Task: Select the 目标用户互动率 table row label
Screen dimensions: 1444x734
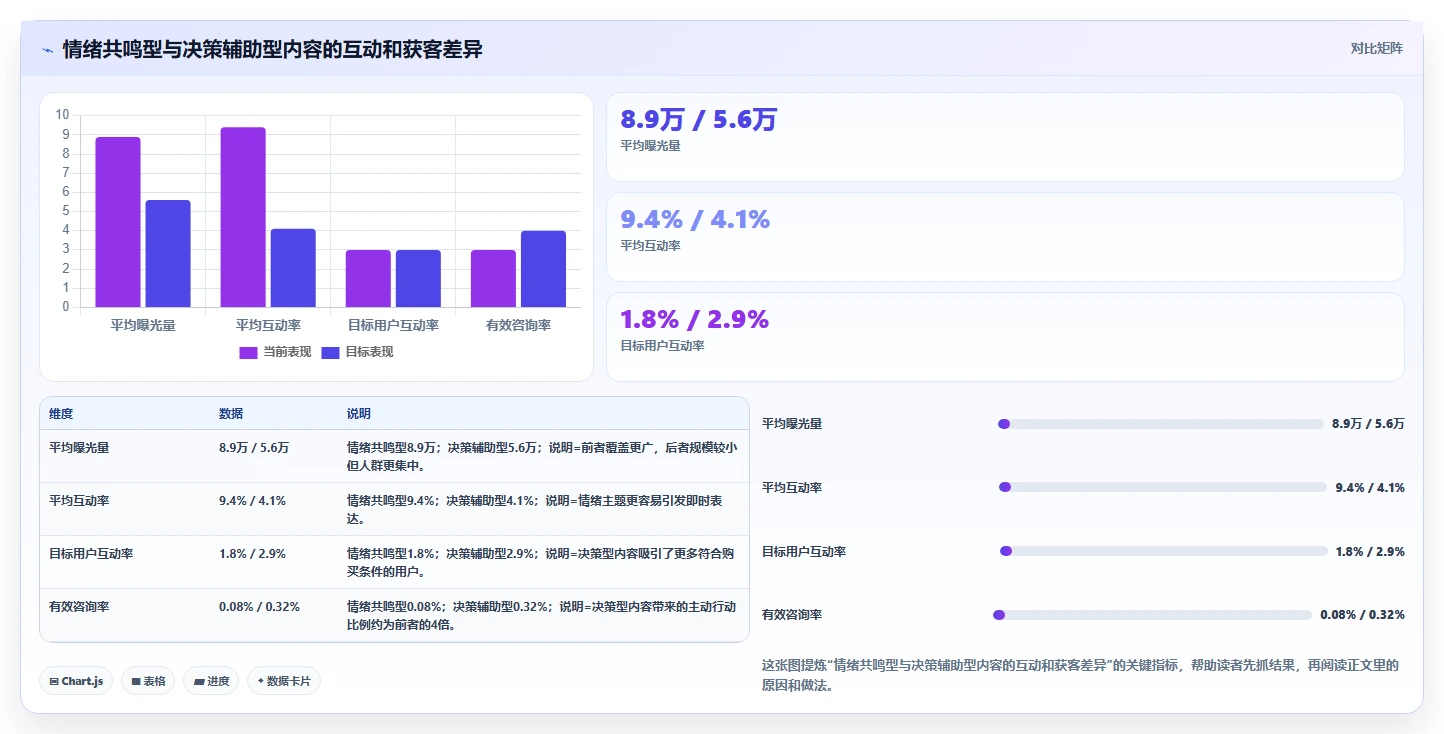Action: pyautogui.click(x=91, y=553)
